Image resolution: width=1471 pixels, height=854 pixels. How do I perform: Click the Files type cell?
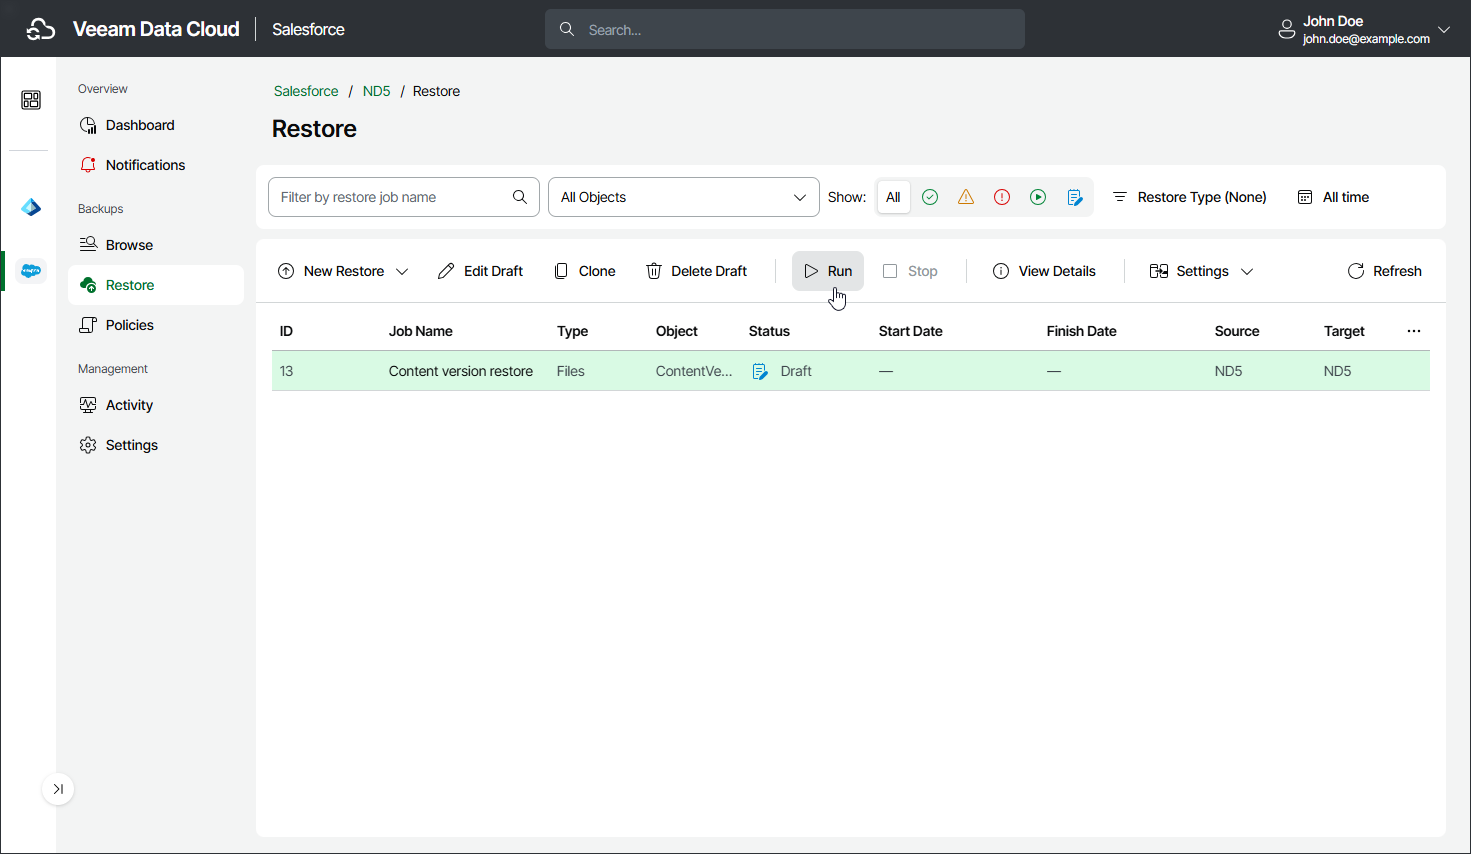[x=571, y=371]
